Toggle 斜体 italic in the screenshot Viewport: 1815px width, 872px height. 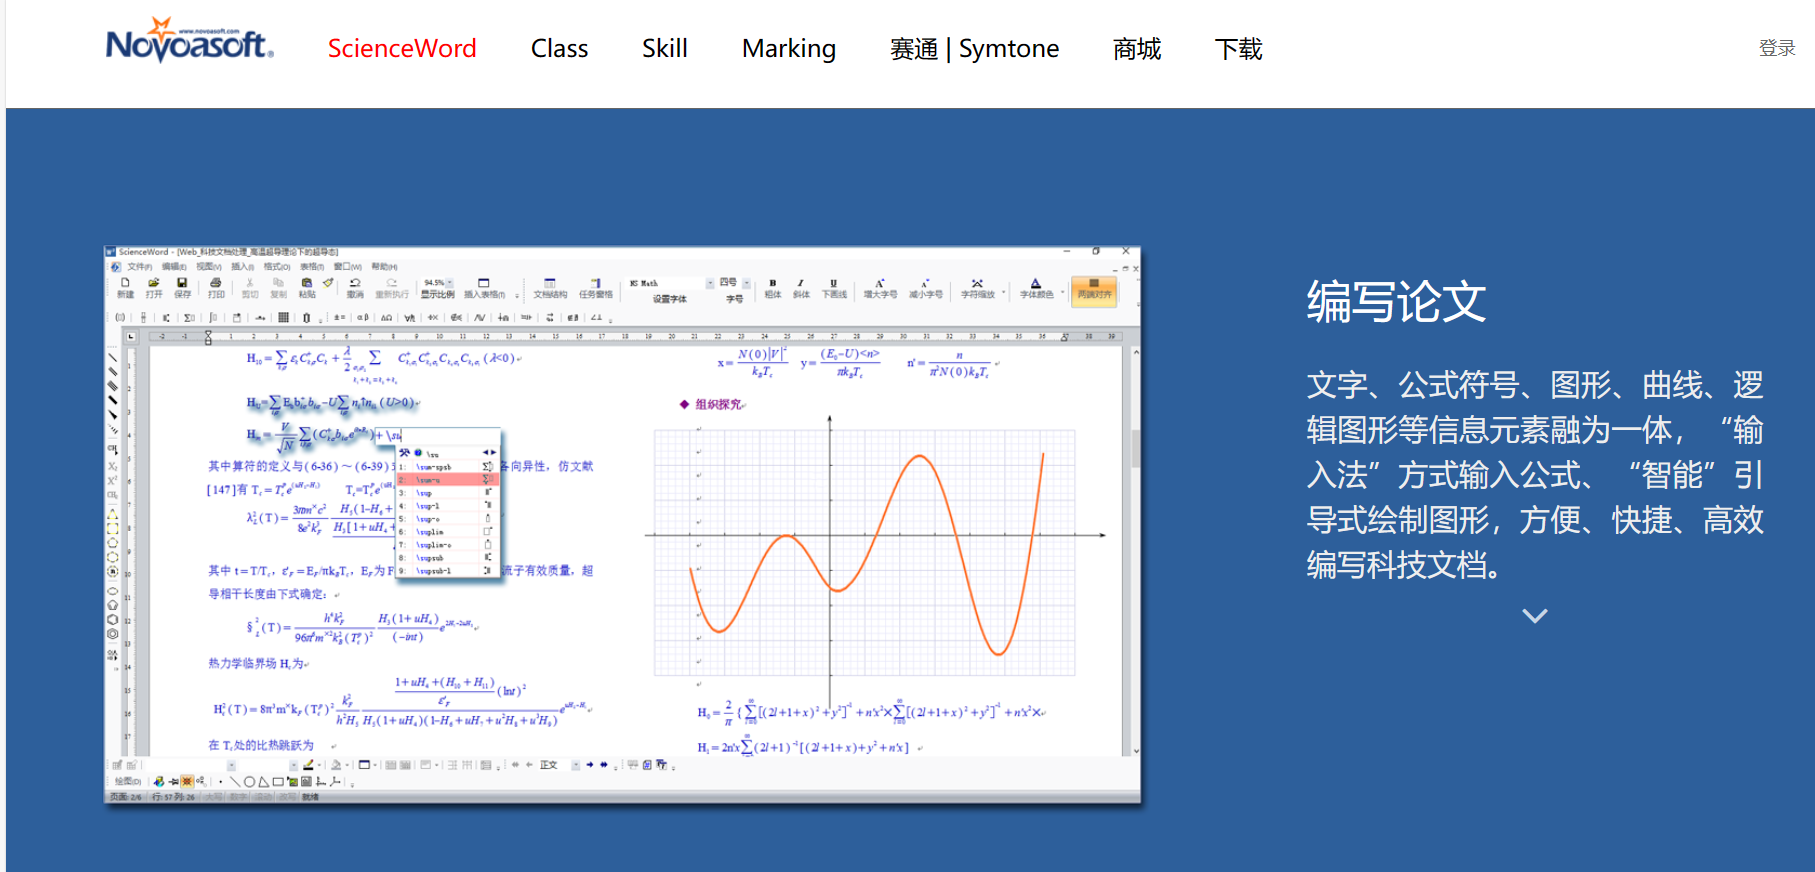(x=801, y=288)
